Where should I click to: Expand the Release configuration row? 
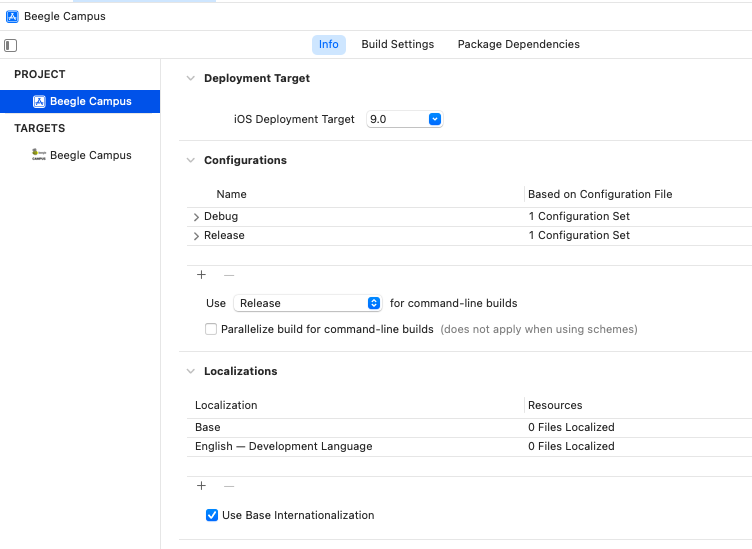tap(196, 236)
